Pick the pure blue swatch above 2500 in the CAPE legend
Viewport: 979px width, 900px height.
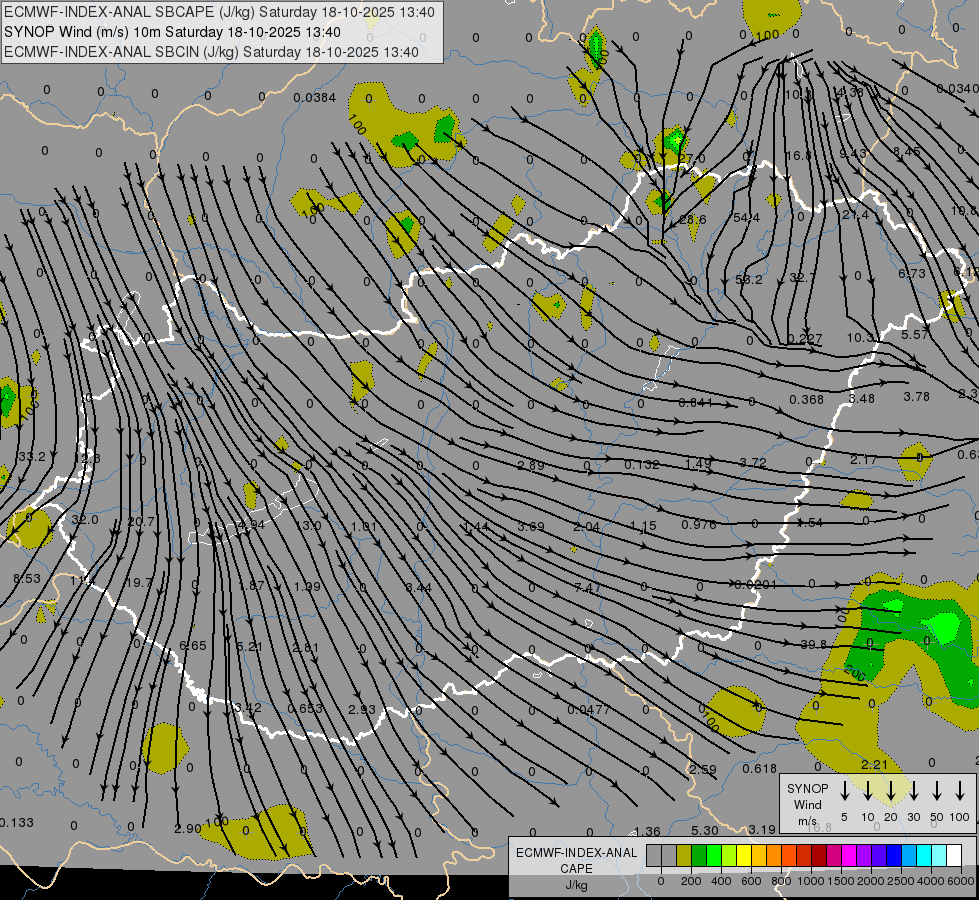pyautogui.click(x=893, y=856)
